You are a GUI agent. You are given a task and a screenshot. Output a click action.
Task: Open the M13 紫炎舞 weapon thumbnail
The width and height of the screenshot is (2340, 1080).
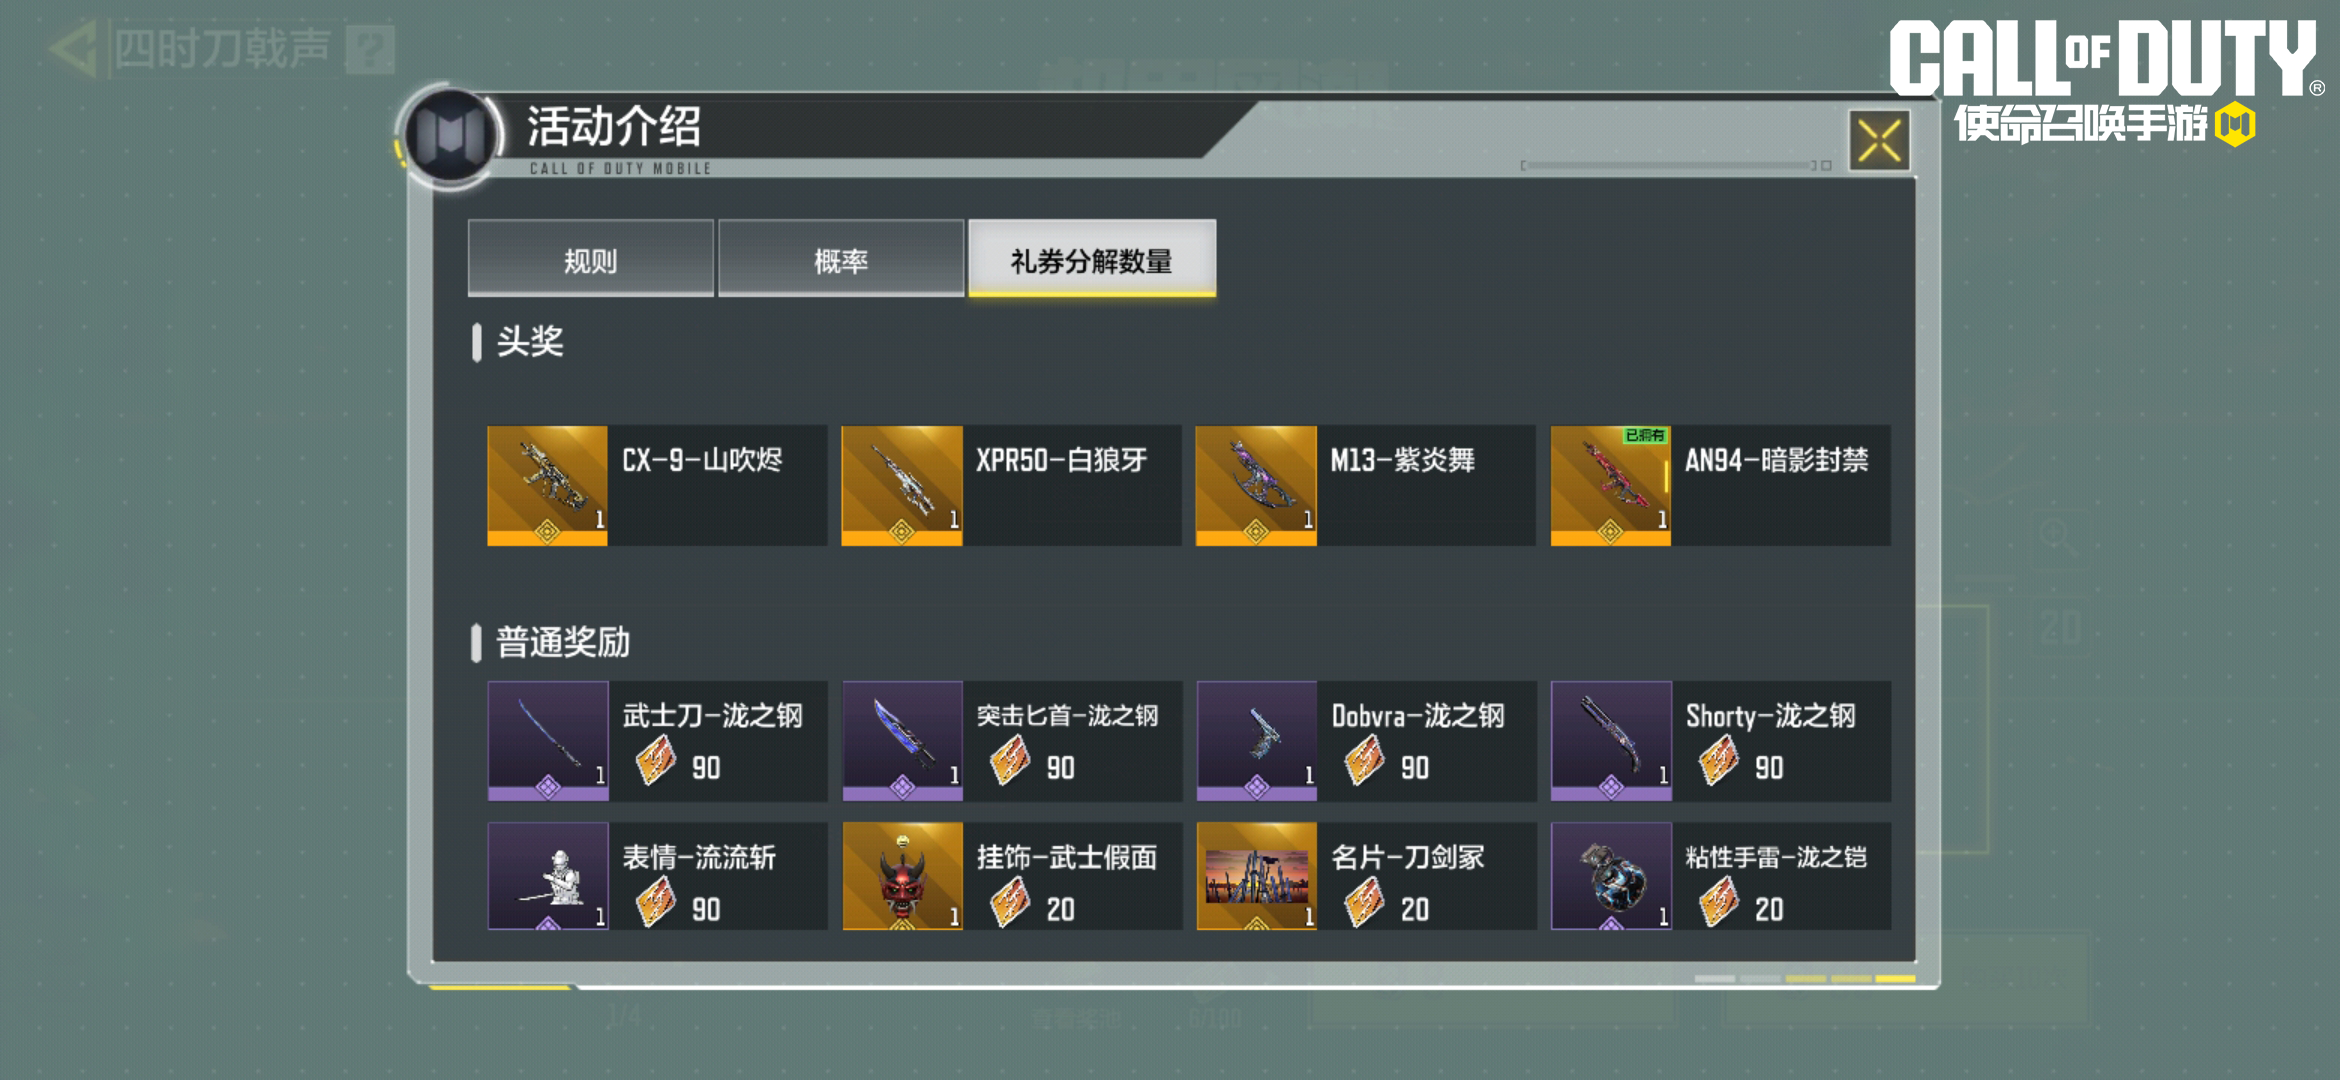pos(1256,485)
